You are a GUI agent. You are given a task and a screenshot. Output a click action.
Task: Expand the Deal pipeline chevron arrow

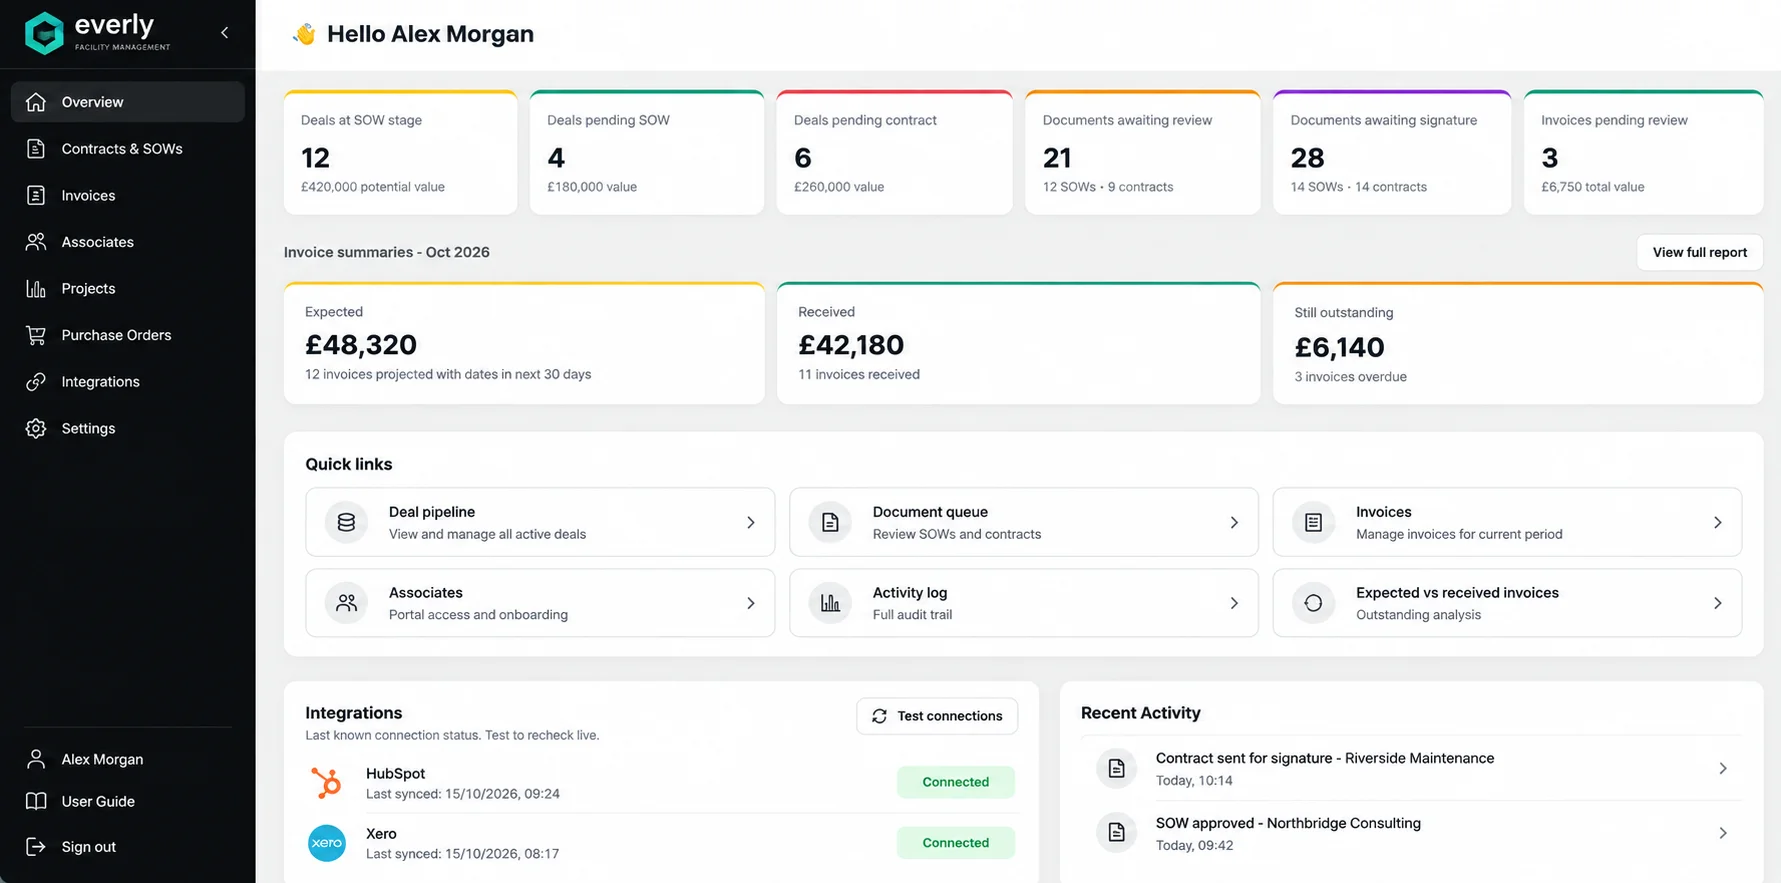[751, 522]
